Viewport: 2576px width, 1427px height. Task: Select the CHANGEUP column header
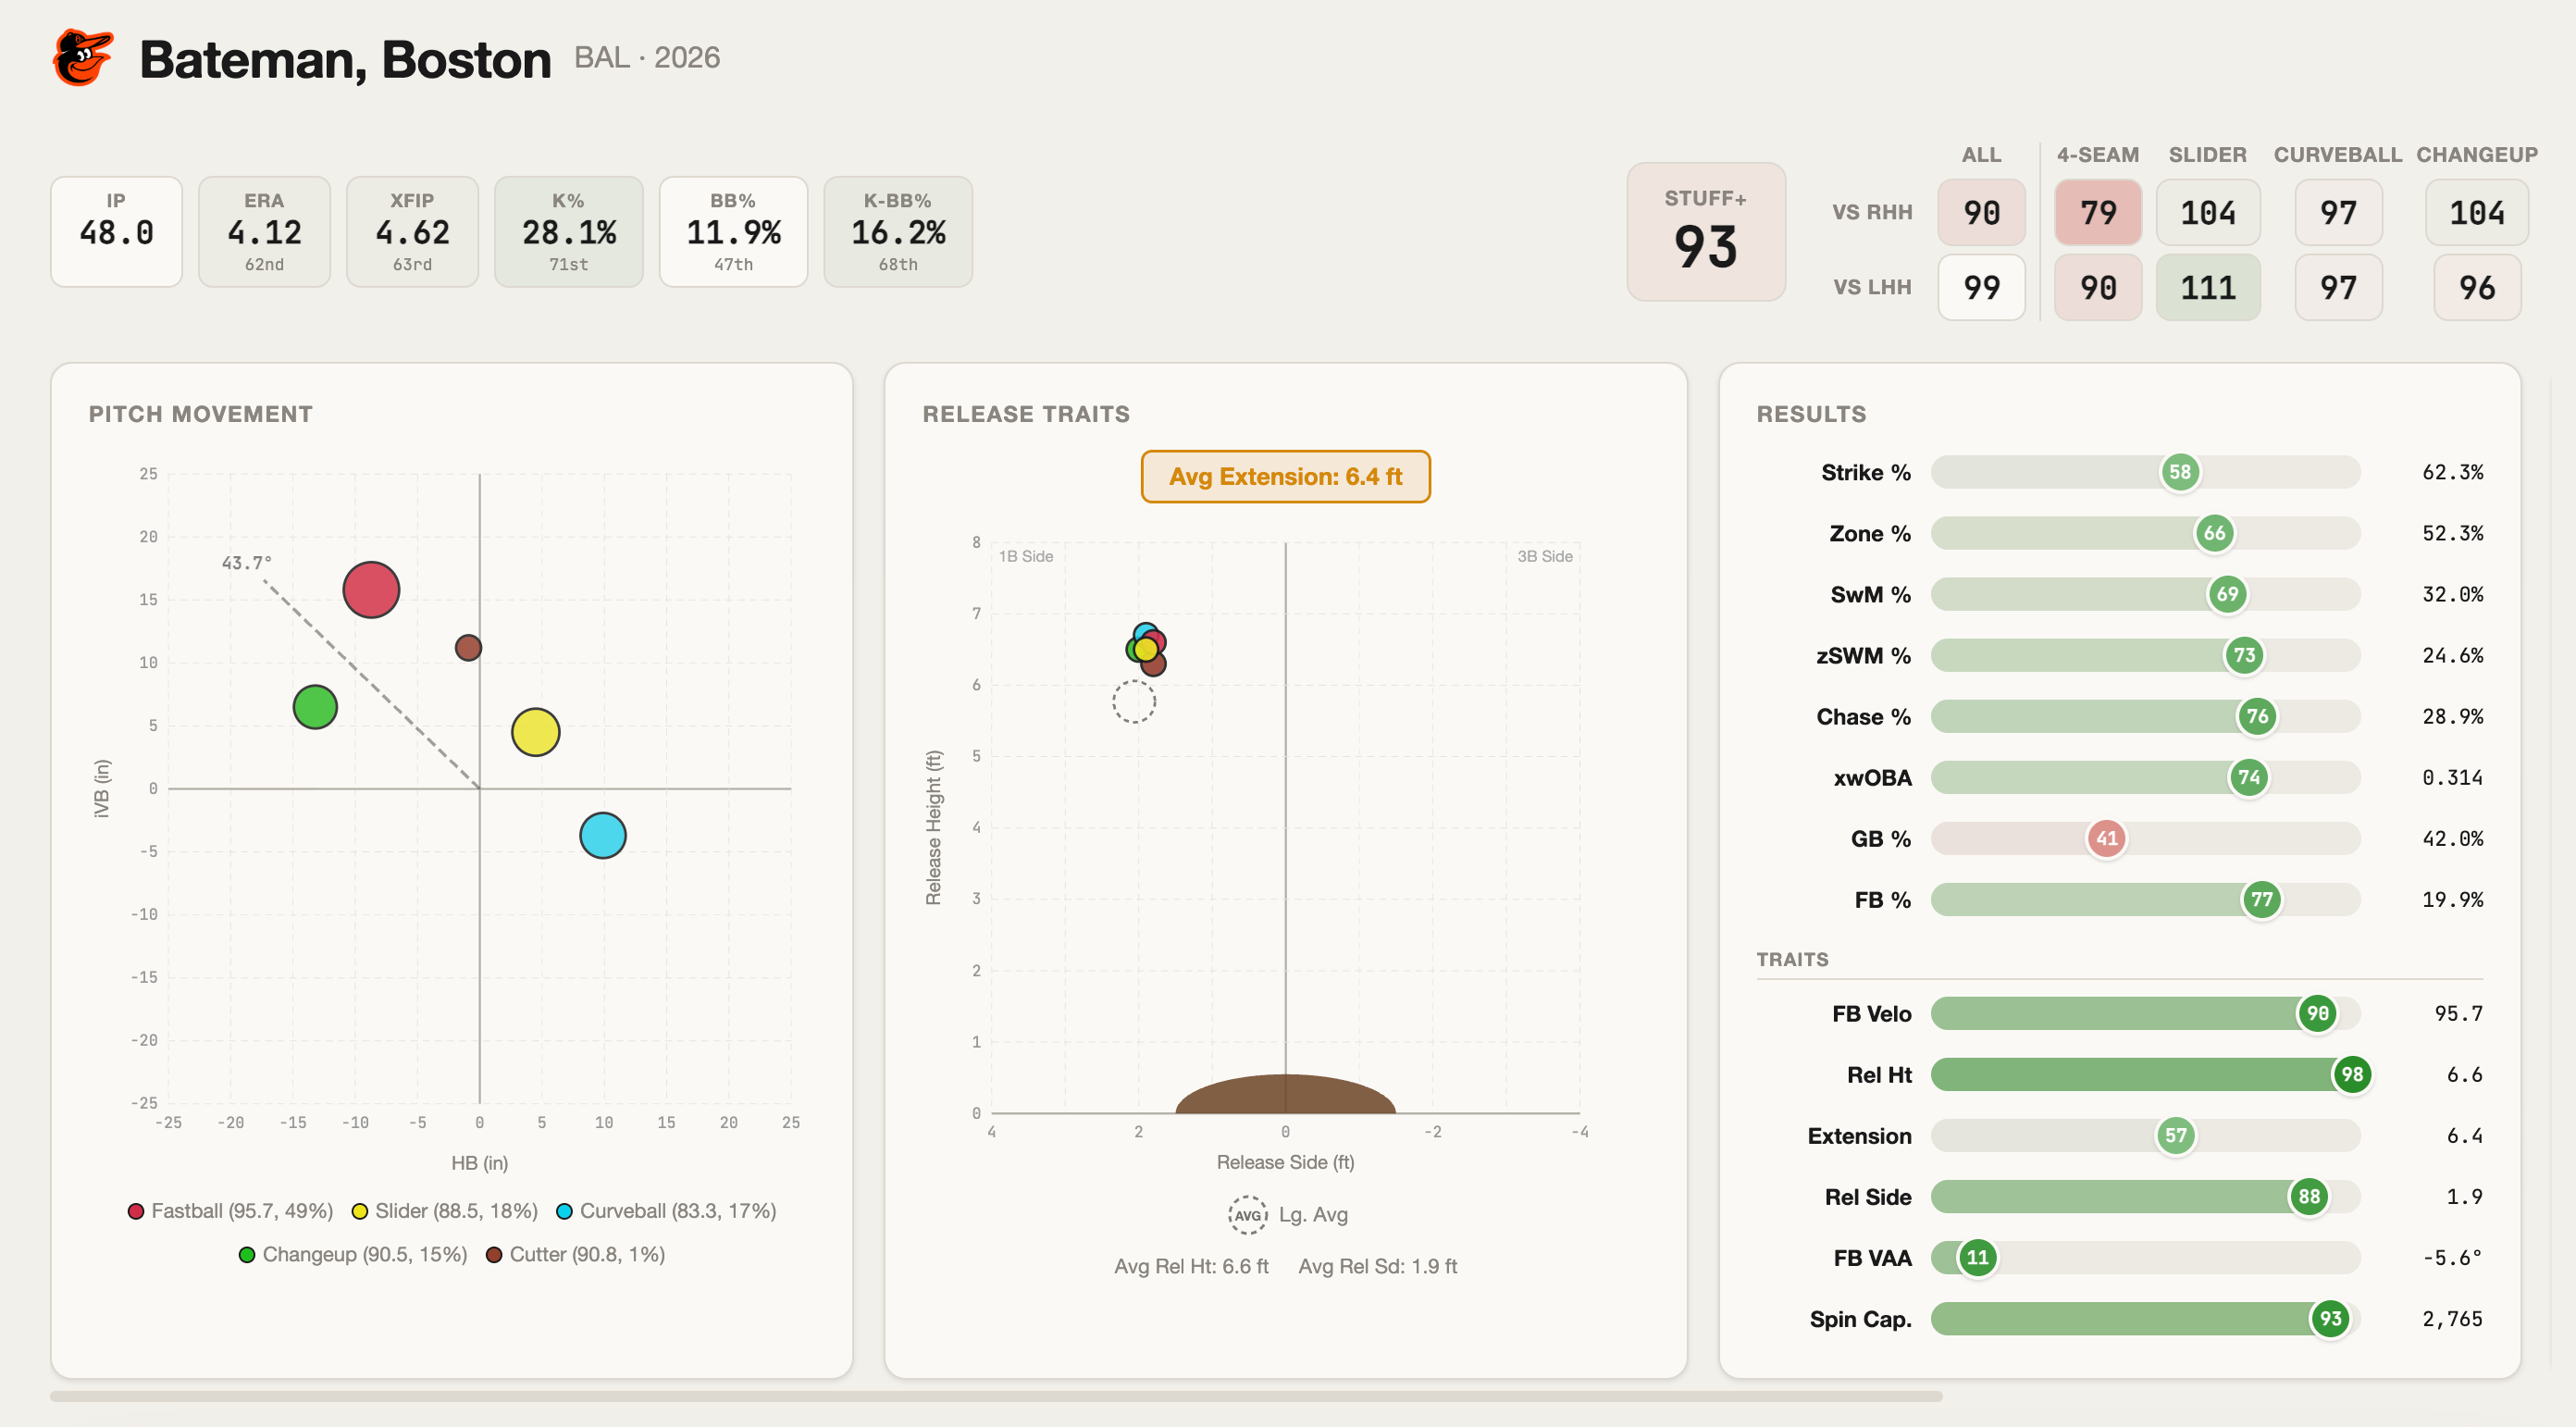tap(2477, 155)
